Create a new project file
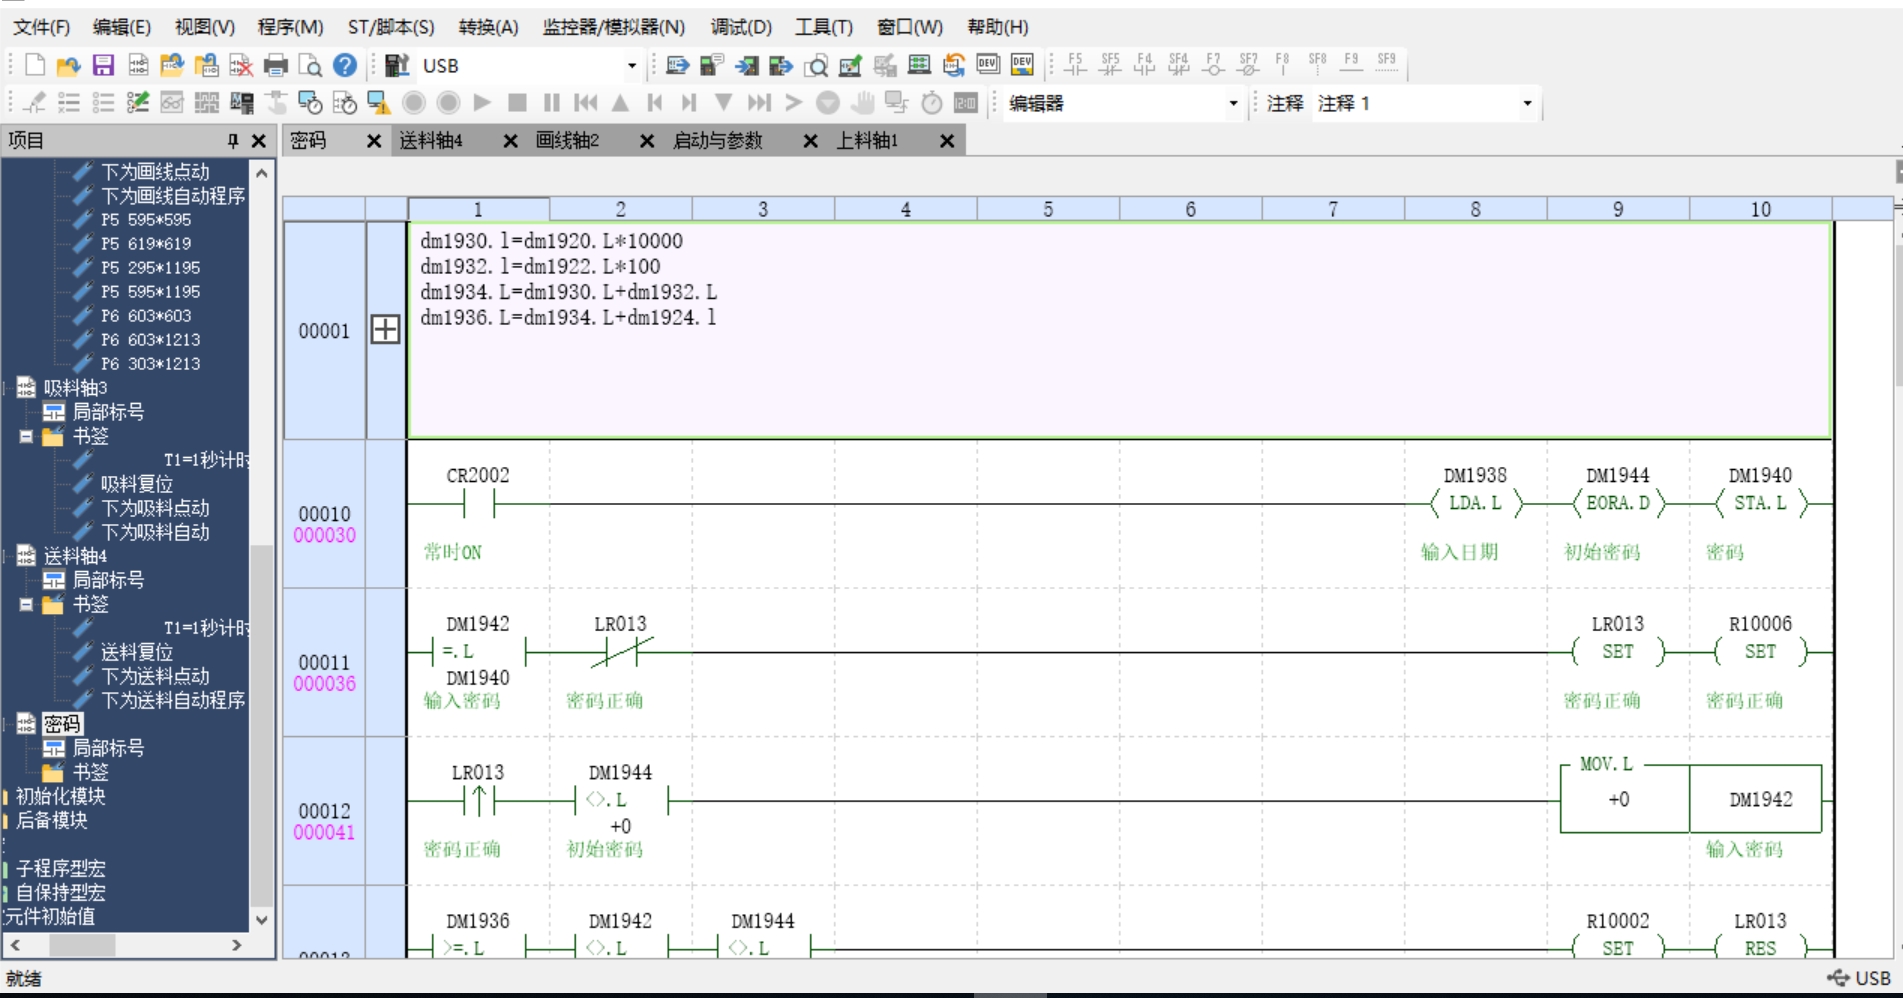This screenshot has height=998, width=1903. coord(35,66)
